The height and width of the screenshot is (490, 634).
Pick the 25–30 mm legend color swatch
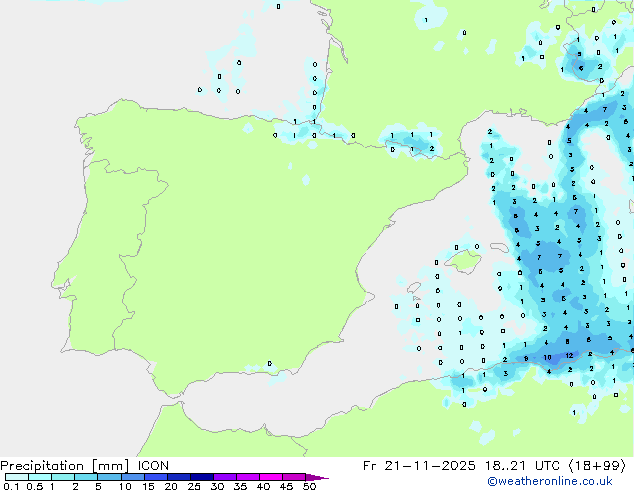pos(202,477)
